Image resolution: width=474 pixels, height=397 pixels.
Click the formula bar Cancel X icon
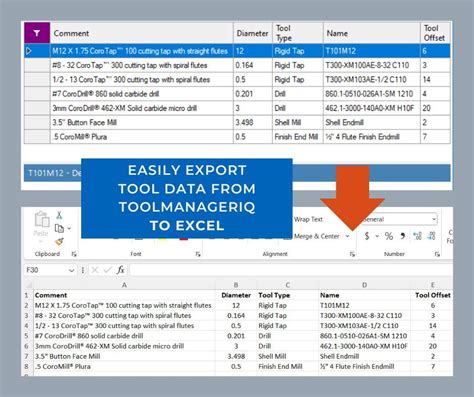95,270
